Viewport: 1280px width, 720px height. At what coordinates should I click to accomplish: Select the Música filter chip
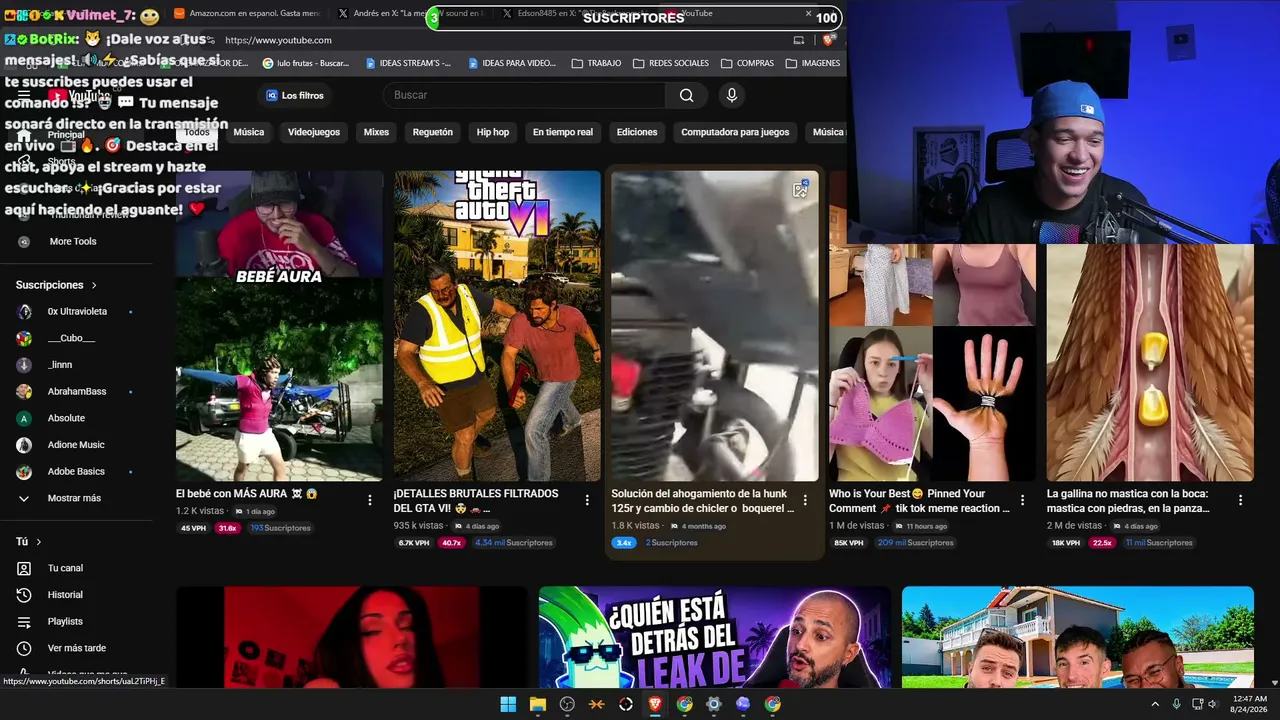249,132
